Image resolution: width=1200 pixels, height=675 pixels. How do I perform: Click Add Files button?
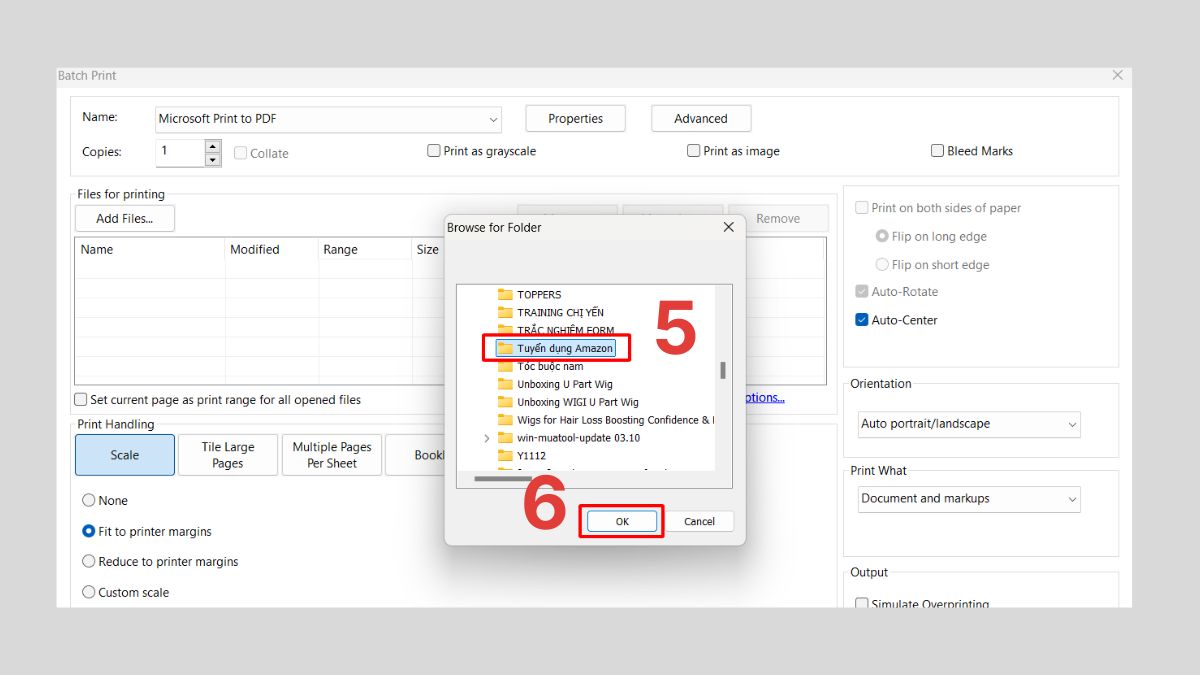pos(125,219)
